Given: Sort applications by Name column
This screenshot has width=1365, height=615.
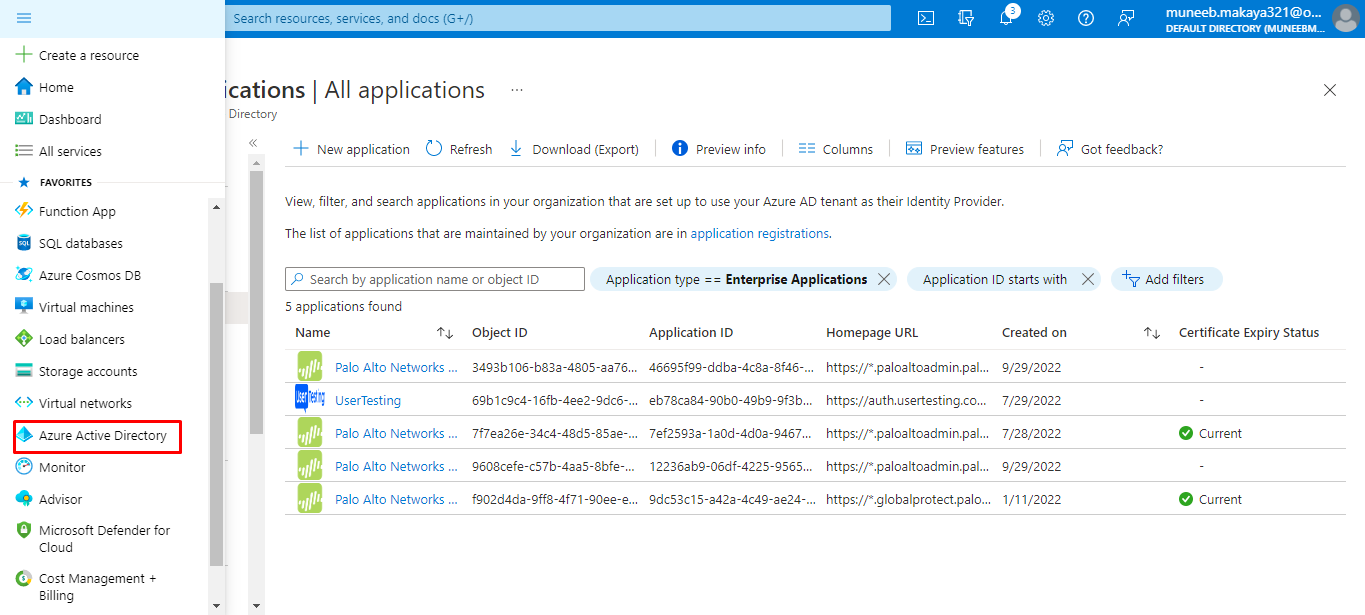Looking at the screenshot, I should 445,333.
